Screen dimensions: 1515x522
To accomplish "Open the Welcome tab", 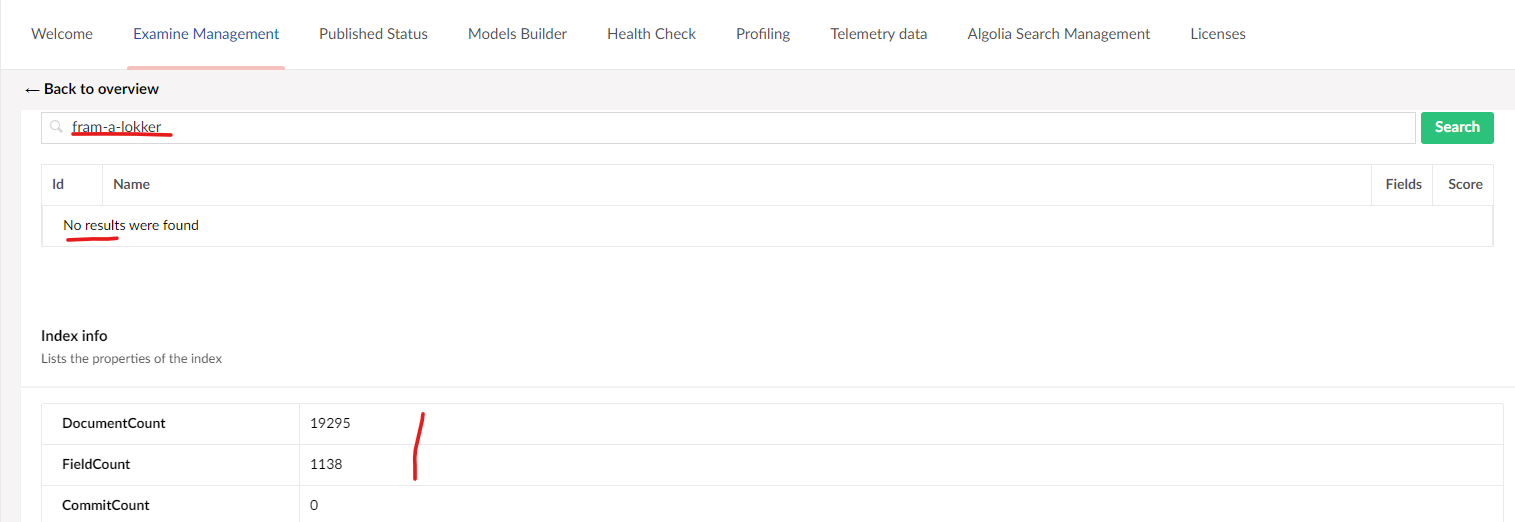I will click(62, 34).
